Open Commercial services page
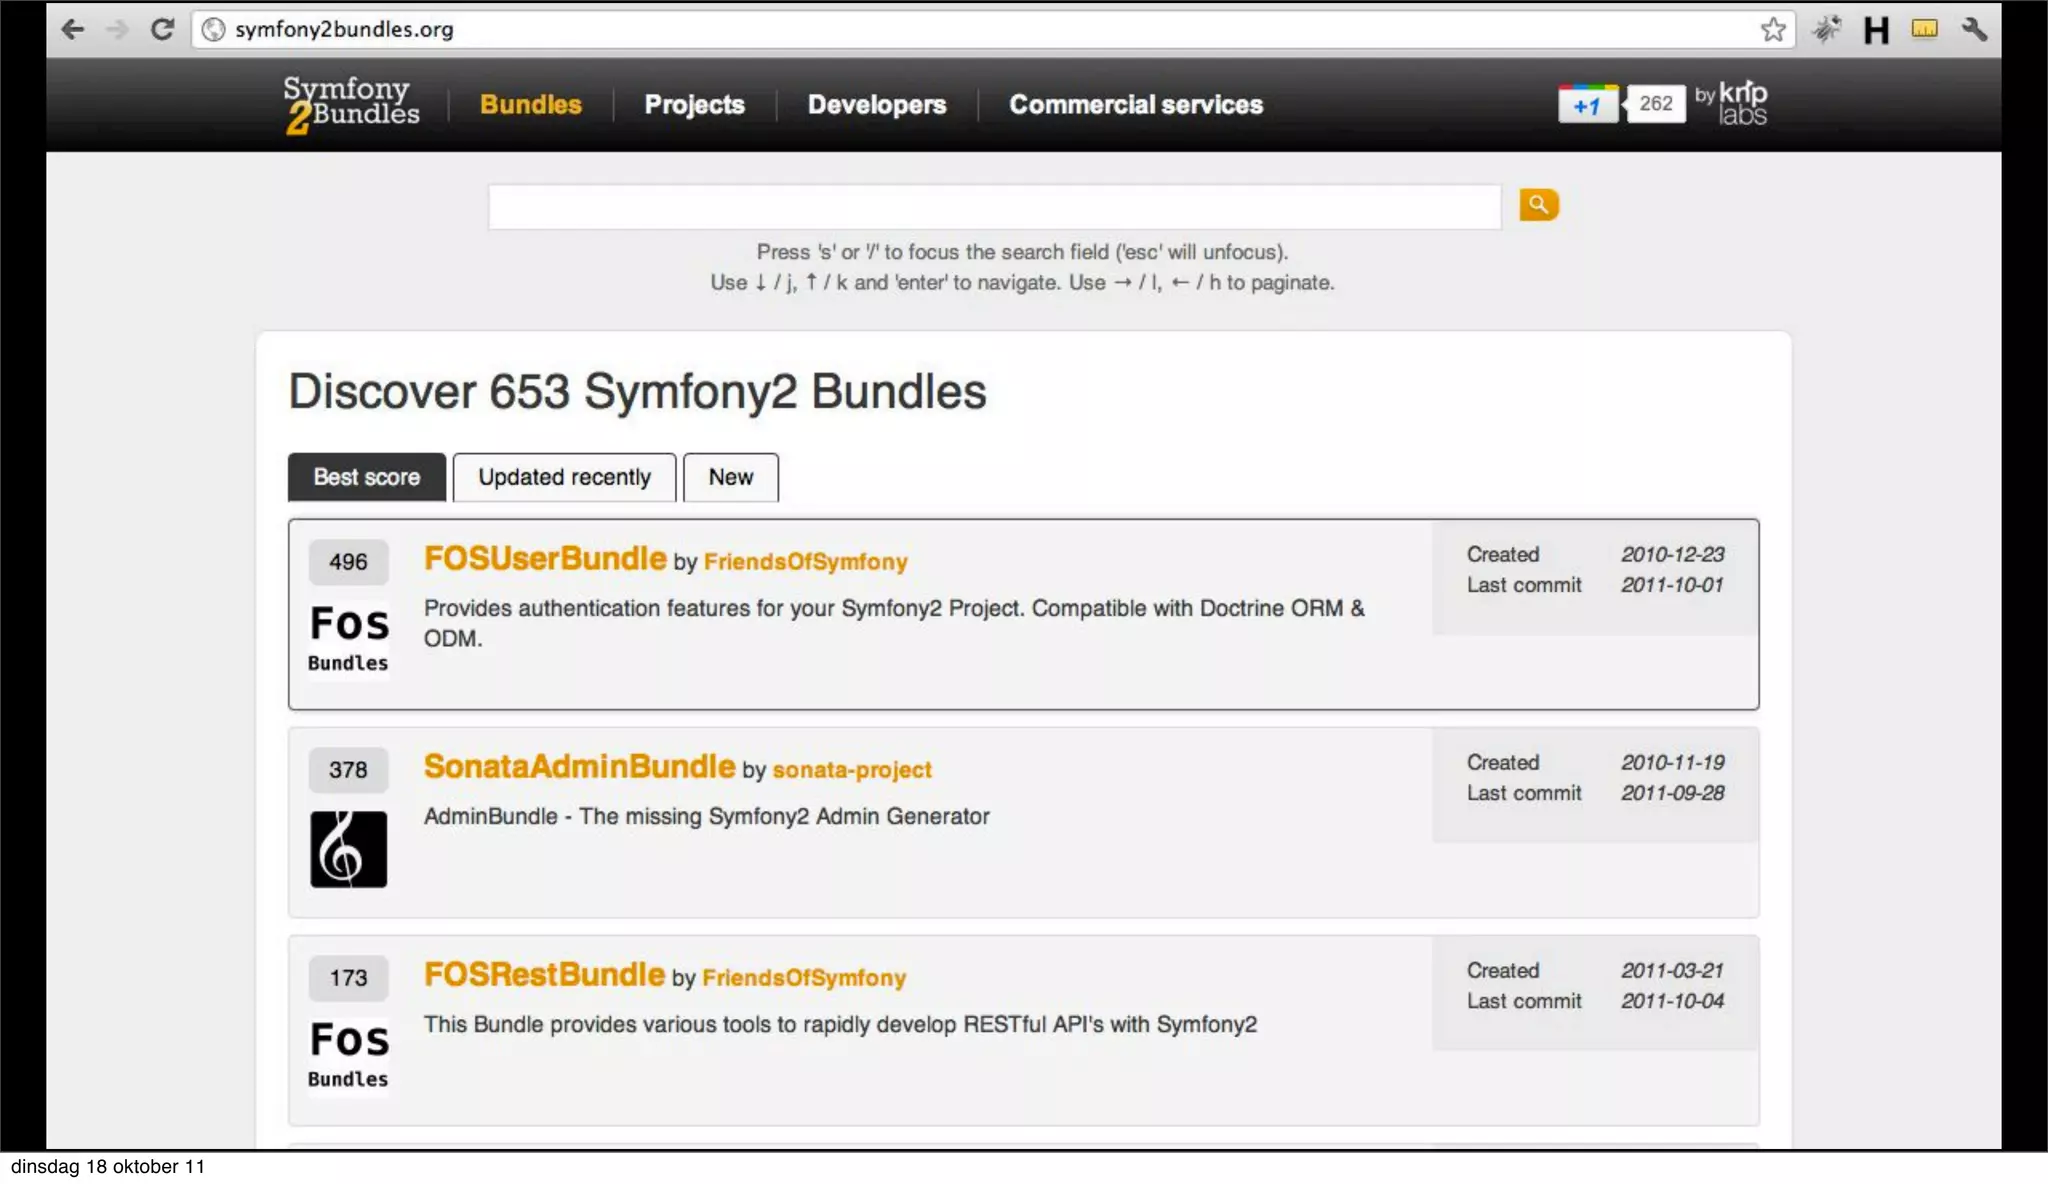This screenshot has width=2048, height=1184. point(1135,104)
